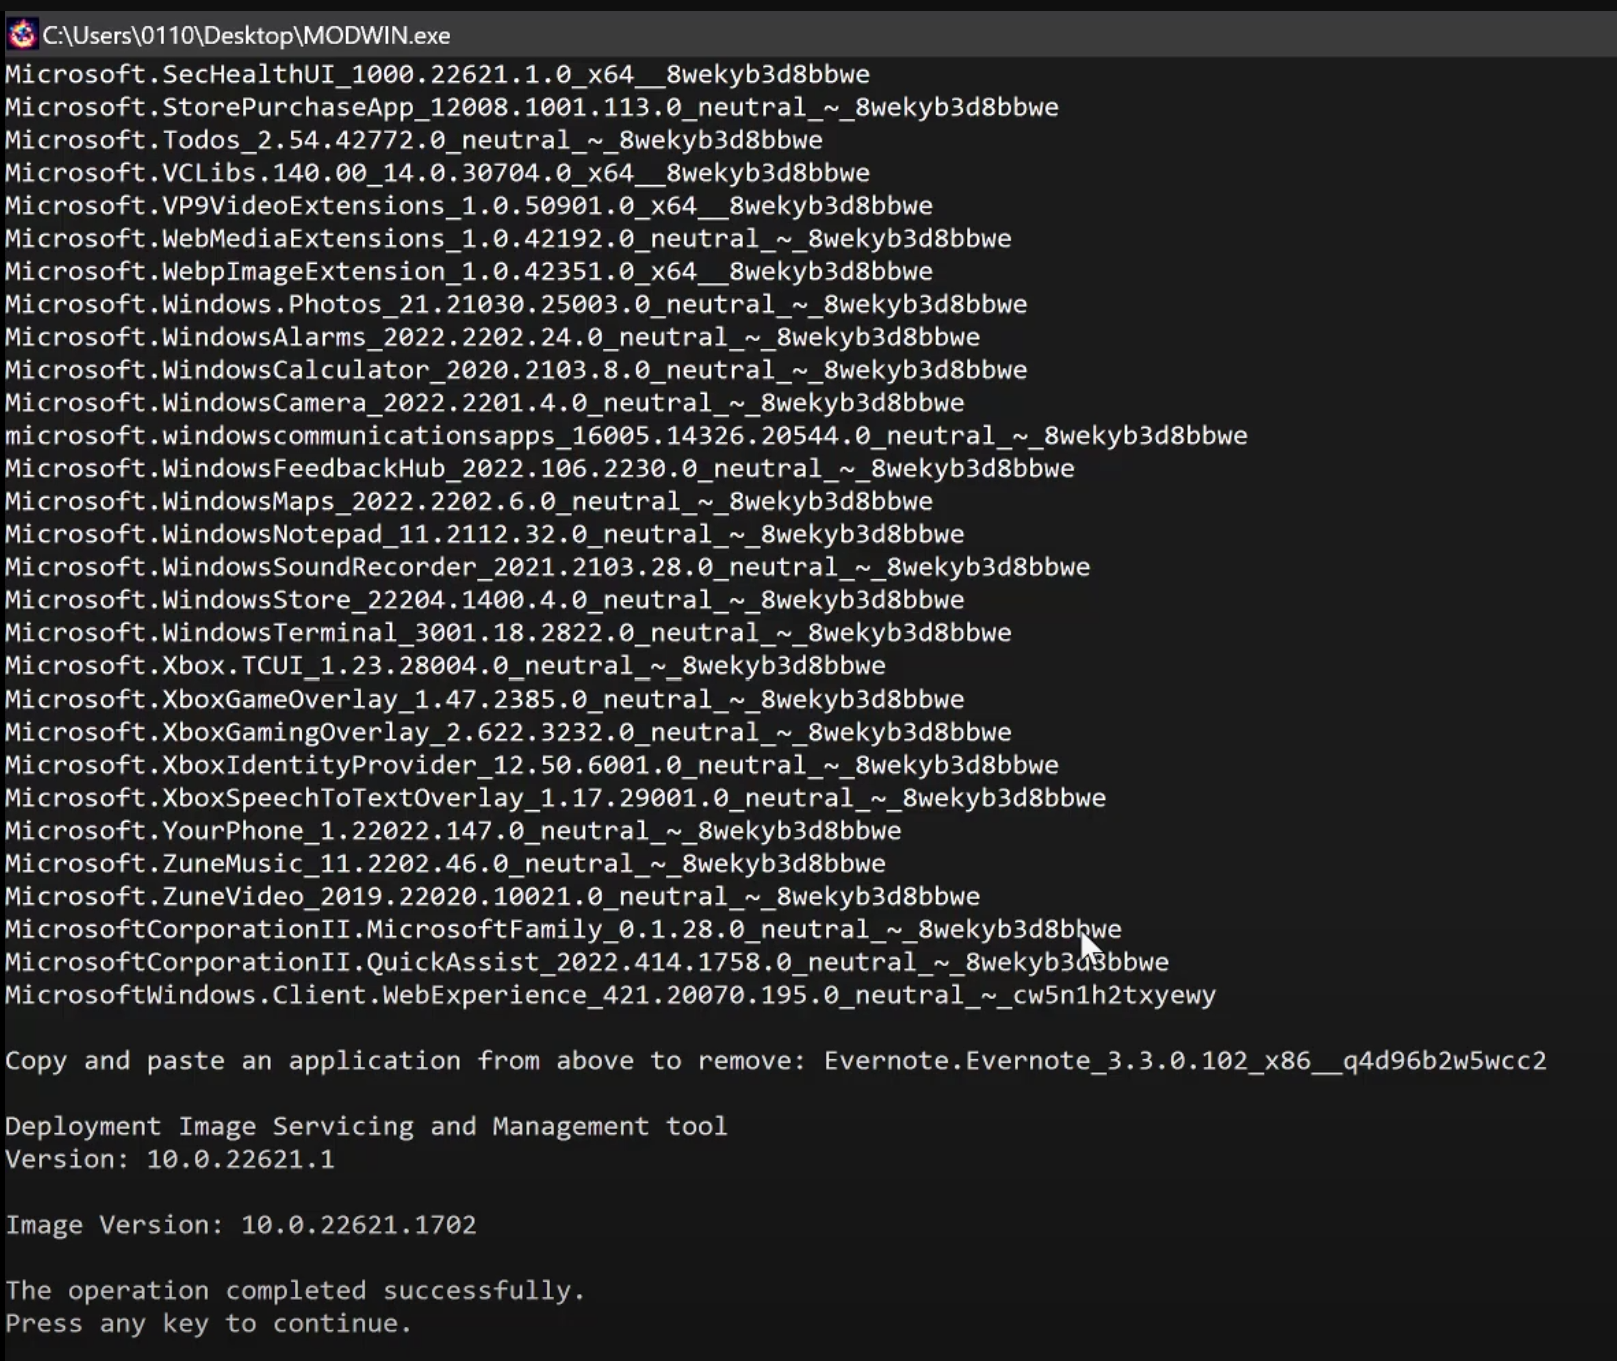1617x1362 pixels.
Task: Select the Microsoft.VCLibs.140.00 package line
Action: tap(437, 173)
